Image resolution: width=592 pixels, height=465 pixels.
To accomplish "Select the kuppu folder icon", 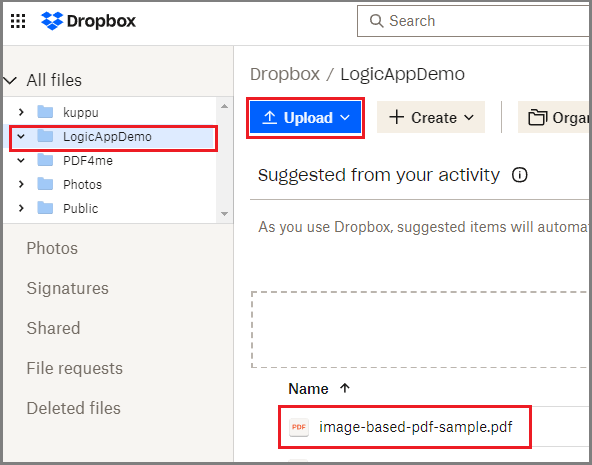I will pos(45,112).
